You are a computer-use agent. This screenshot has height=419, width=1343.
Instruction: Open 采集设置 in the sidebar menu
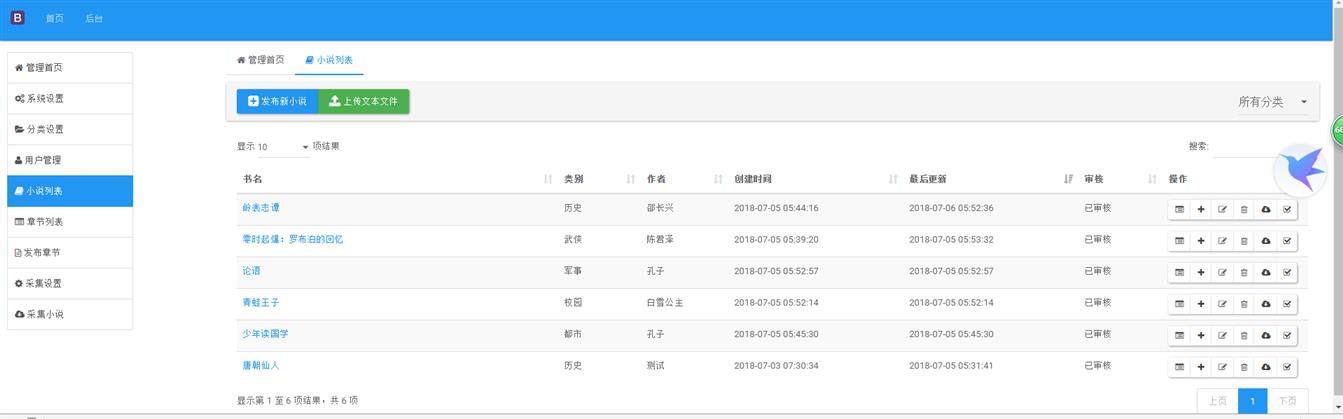[70, 283]
